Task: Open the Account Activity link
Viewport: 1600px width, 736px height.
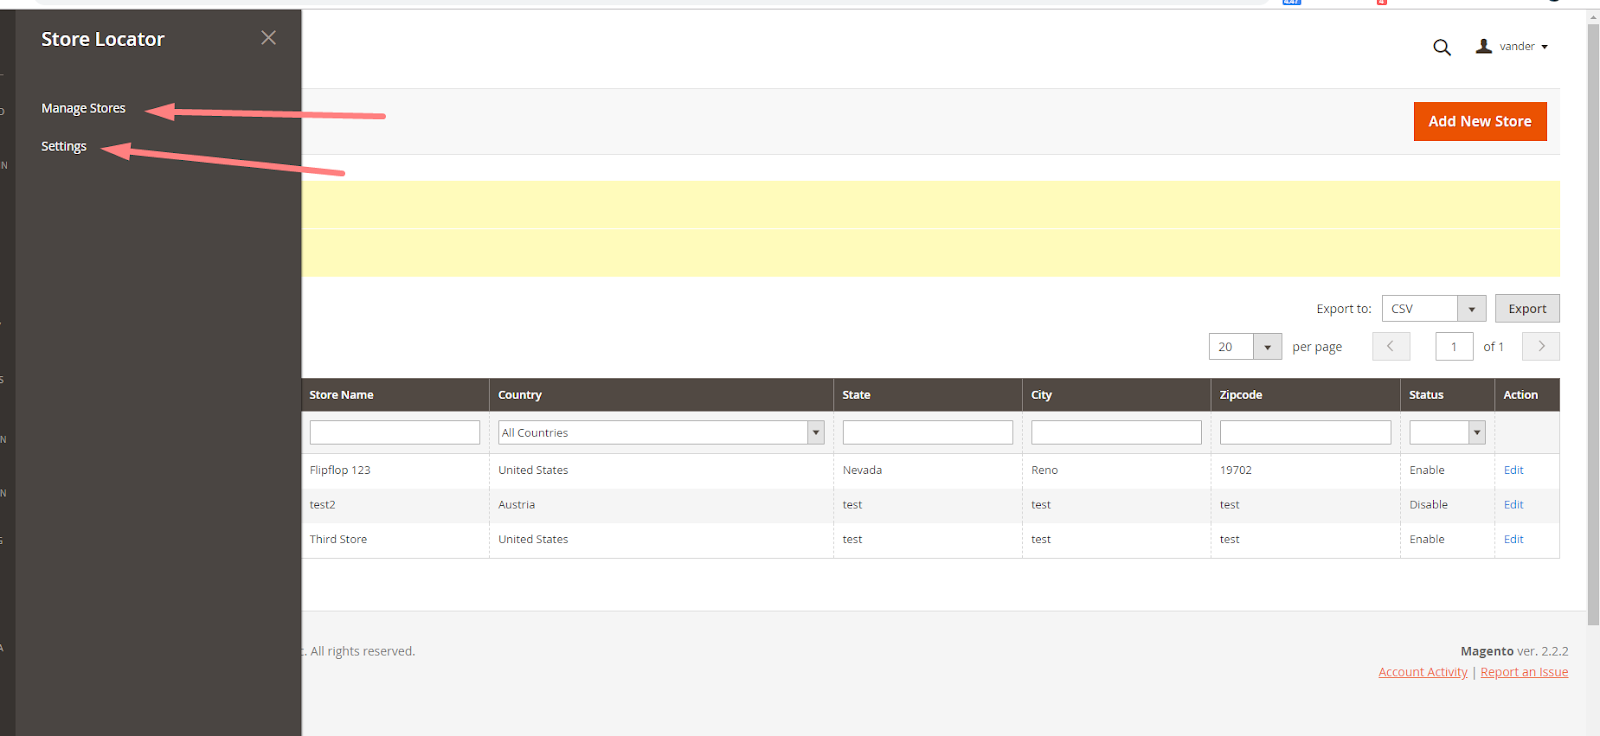Action: pyautogui.click(x=1422, y=672)
